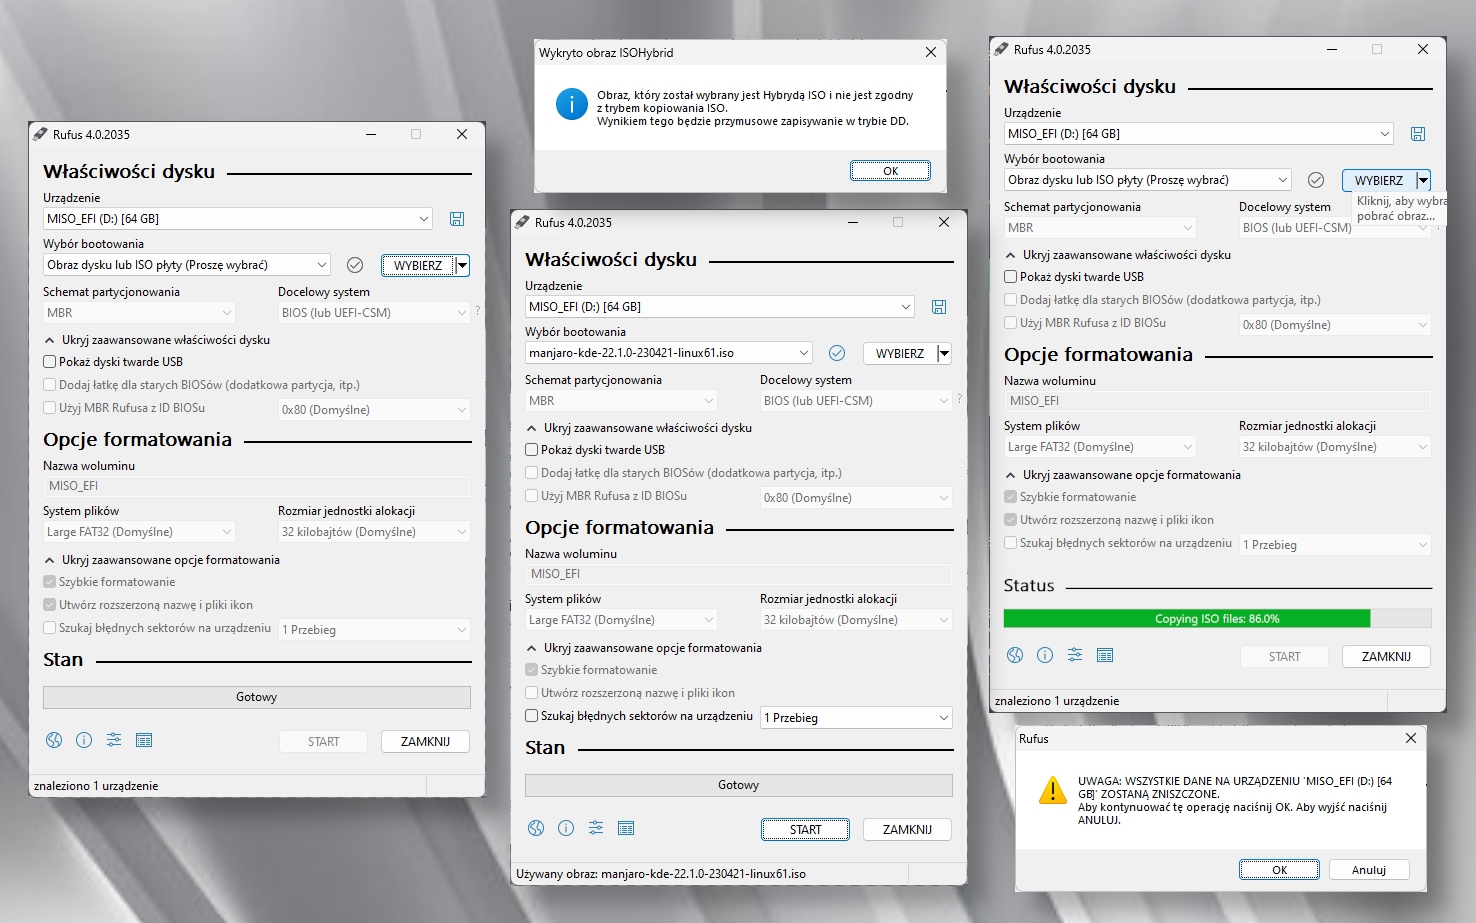Open the About info icon in the manjaro ISO window
Screen dimensions: 1476x923
click(566, 828)
